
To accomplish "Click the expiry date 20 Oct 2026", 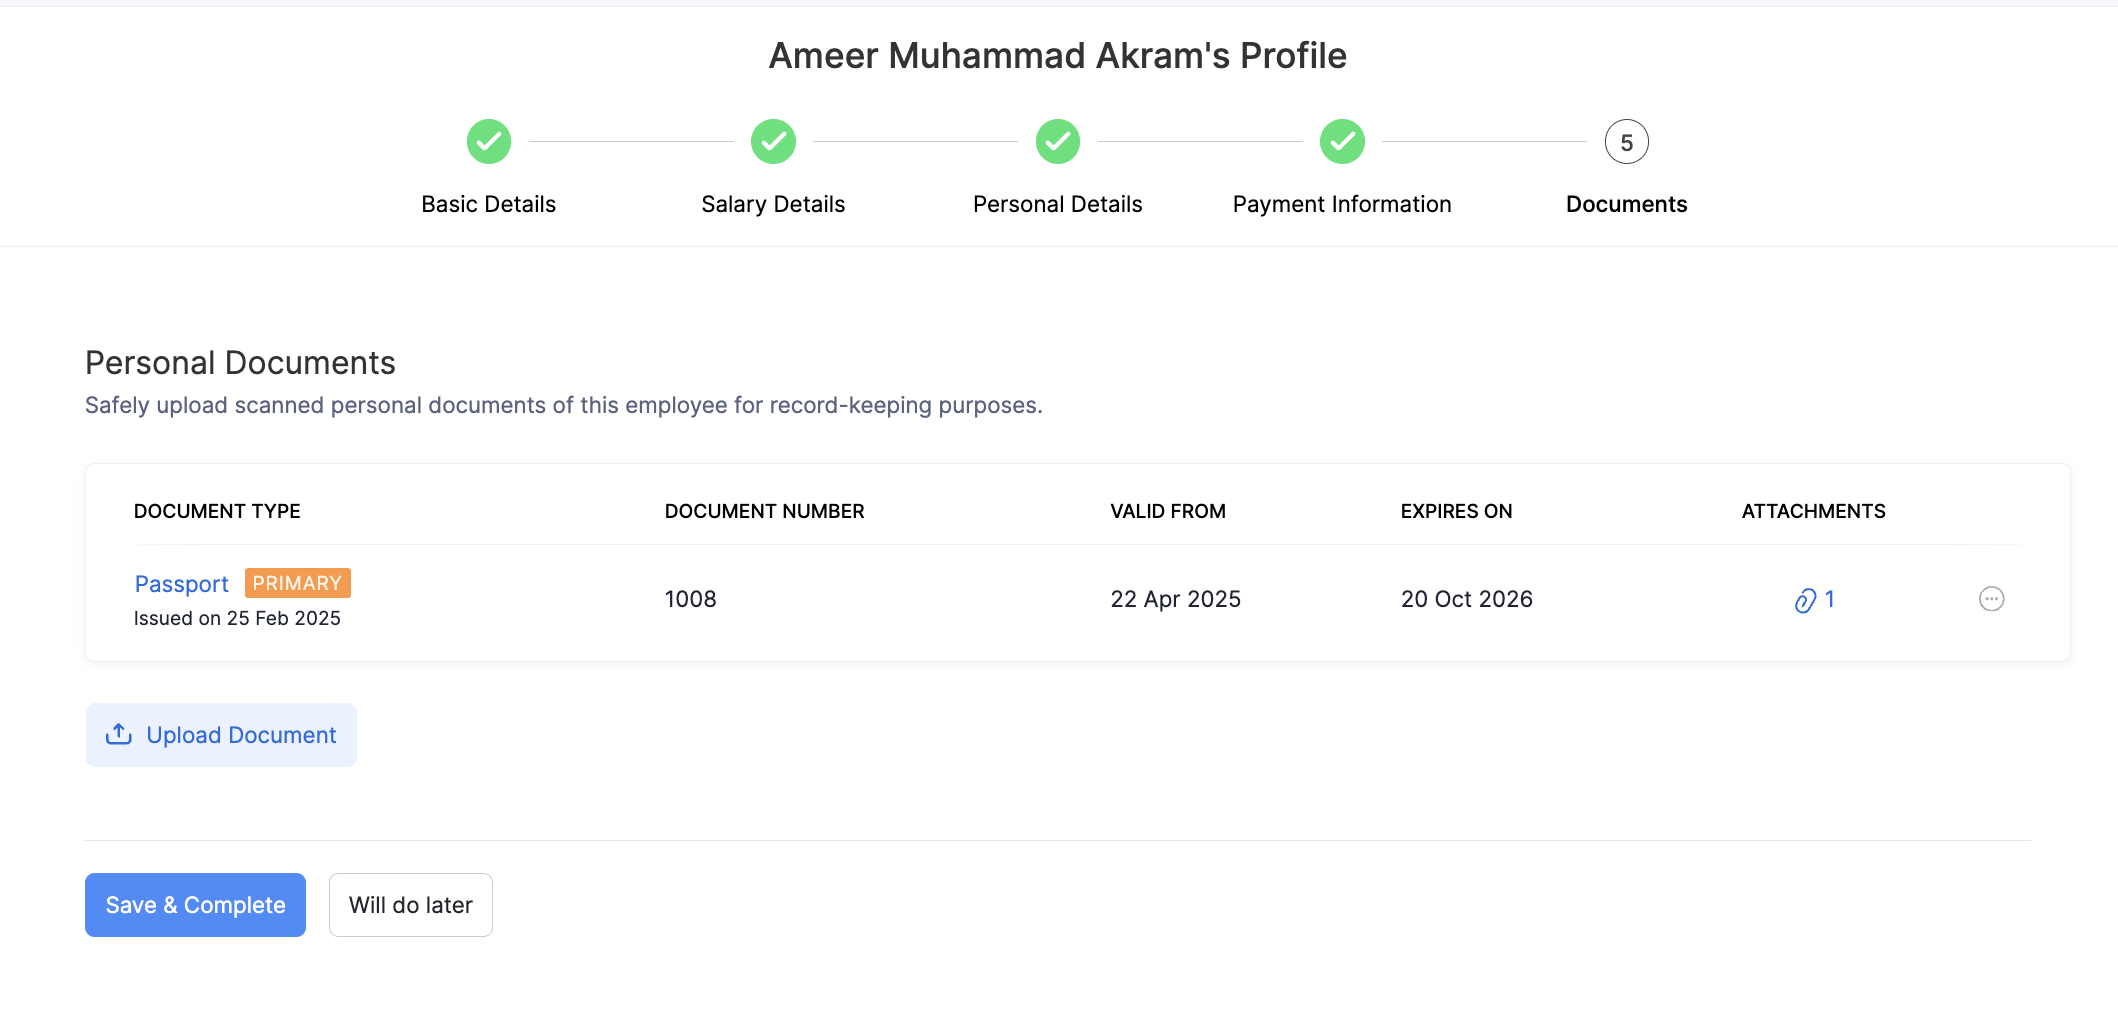I will click(x=1466, y=599).
